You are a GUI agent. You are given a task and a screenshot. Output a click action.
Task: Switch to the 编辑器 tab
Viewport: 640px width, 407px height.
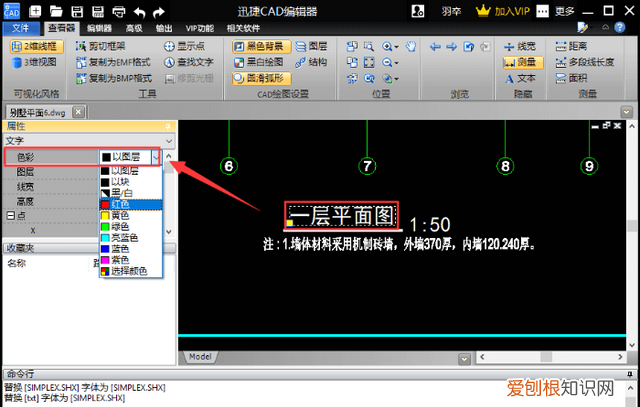coord(99,28)
